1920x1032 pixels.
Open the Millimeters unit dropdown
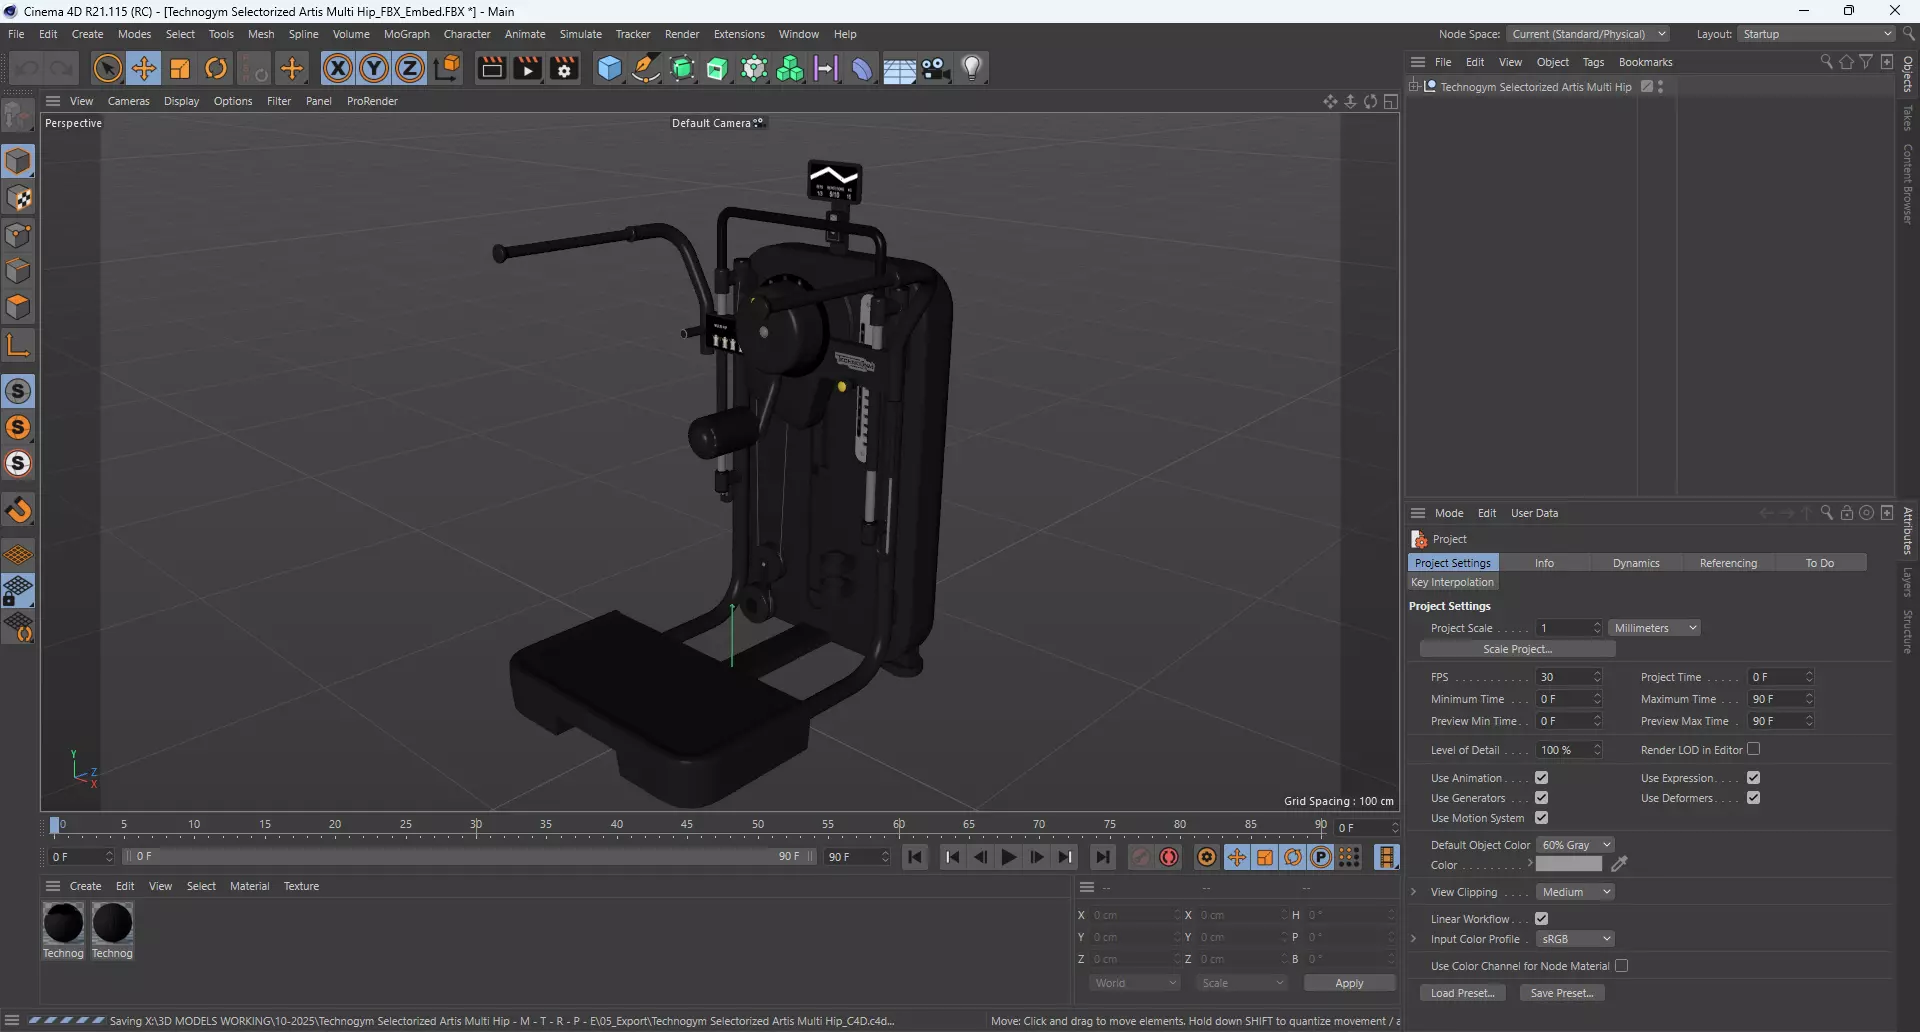[1655, 628]
